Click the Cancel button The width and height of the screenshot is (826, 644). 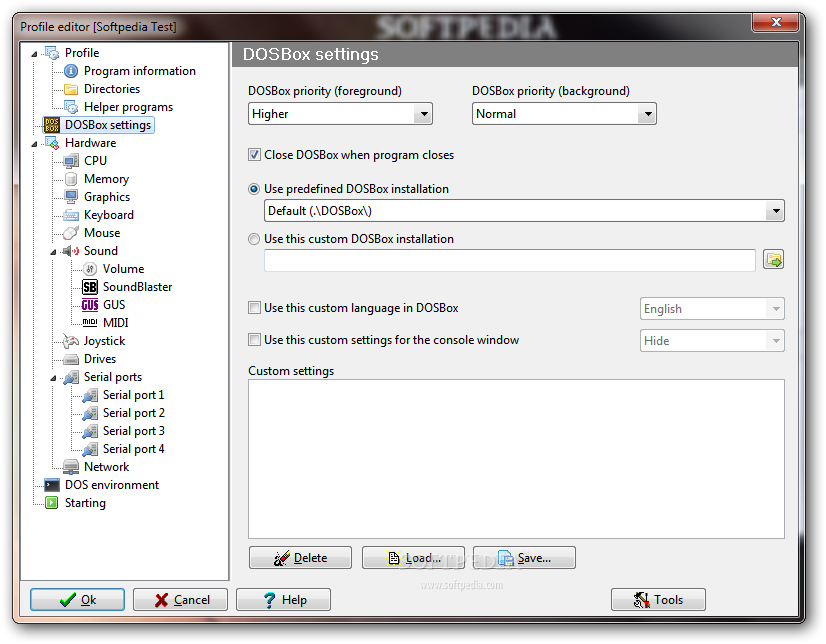click(x=180, y=600)
